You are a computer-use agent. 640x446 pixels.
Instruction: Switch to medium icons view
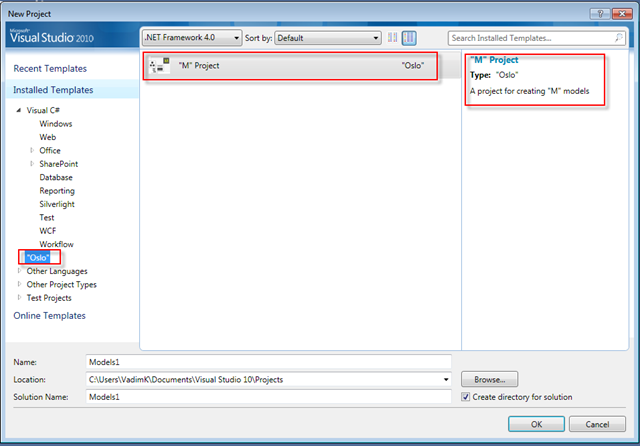pyautogui.click(x=409, y=38)
